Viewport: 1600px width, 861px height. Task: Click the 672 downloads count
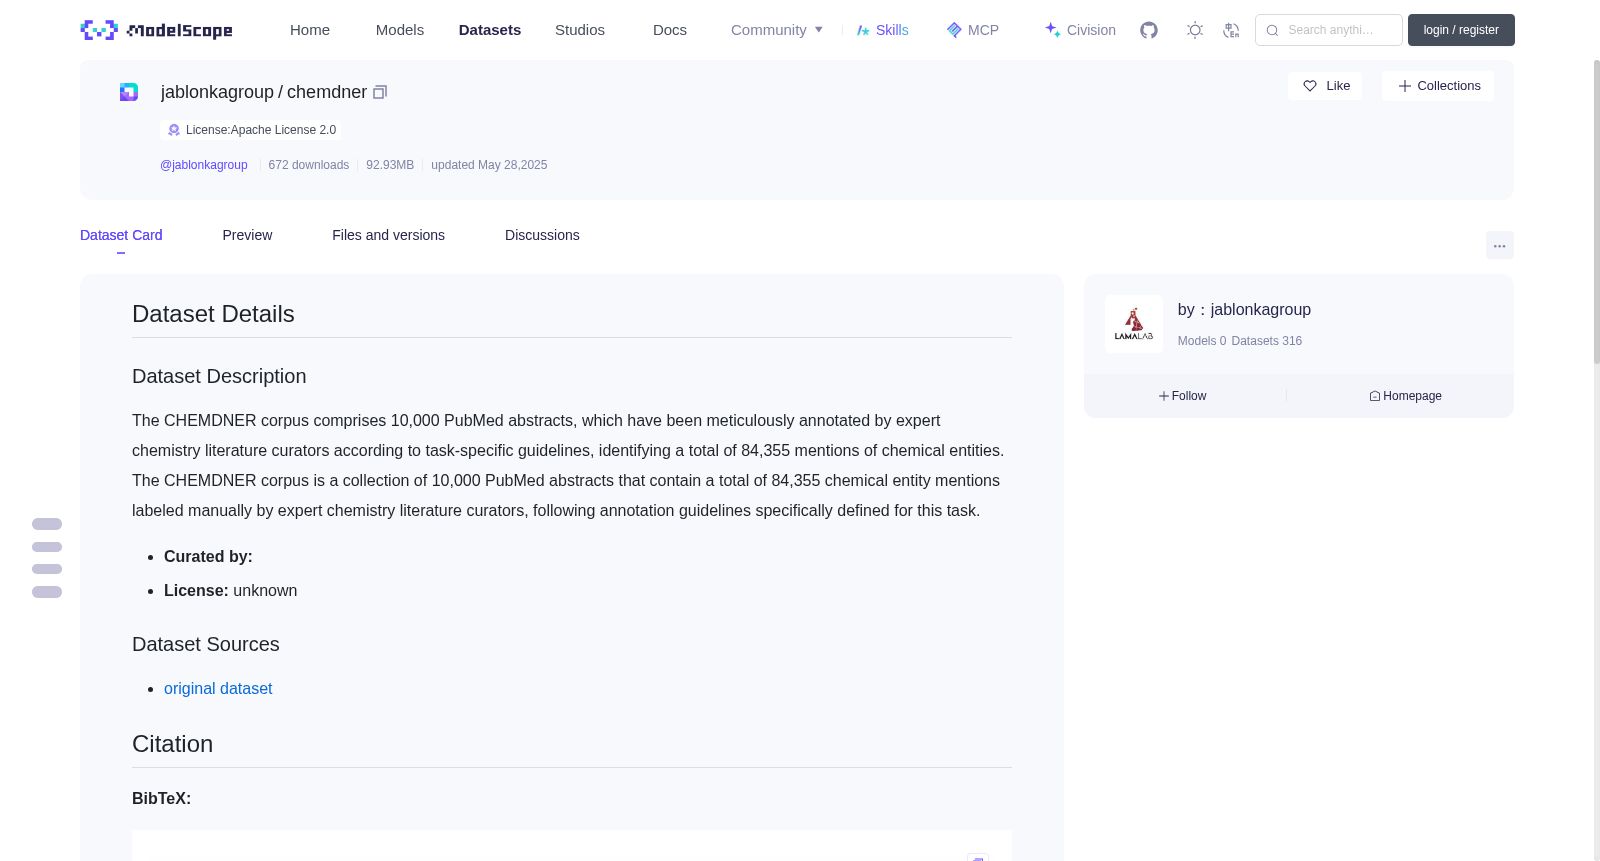click(309, 165)
